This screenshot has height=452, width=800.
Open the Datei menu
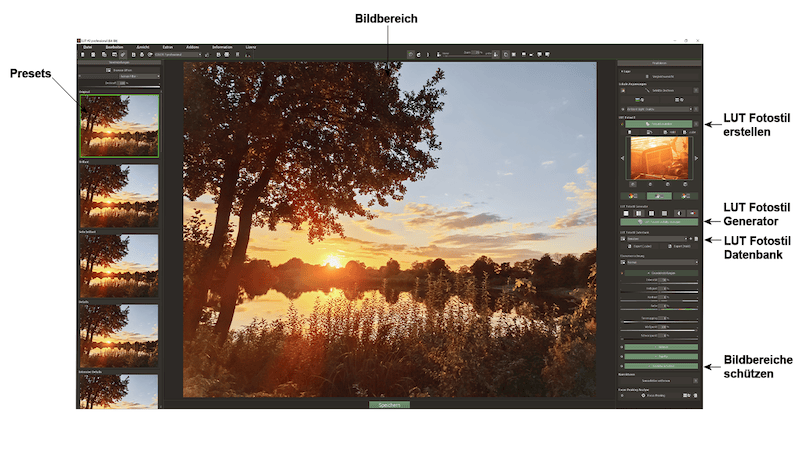[88, 46]
